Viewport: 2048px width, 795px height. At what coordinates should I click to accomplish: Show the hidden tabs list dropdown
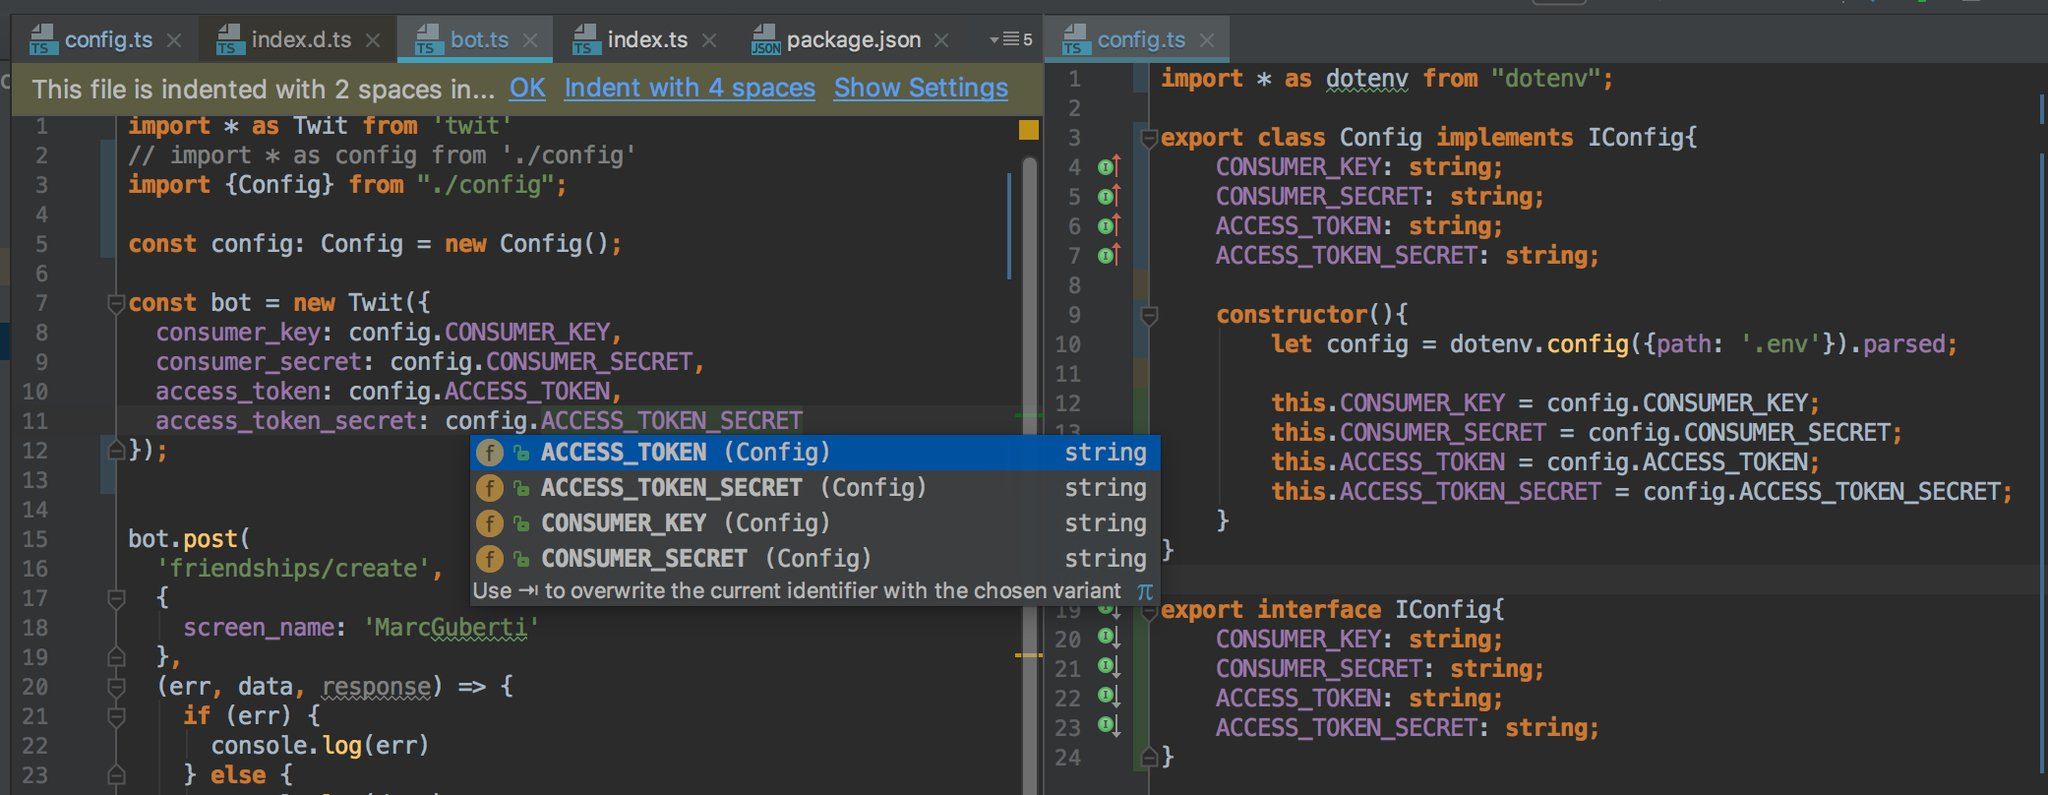point(1011,40)
